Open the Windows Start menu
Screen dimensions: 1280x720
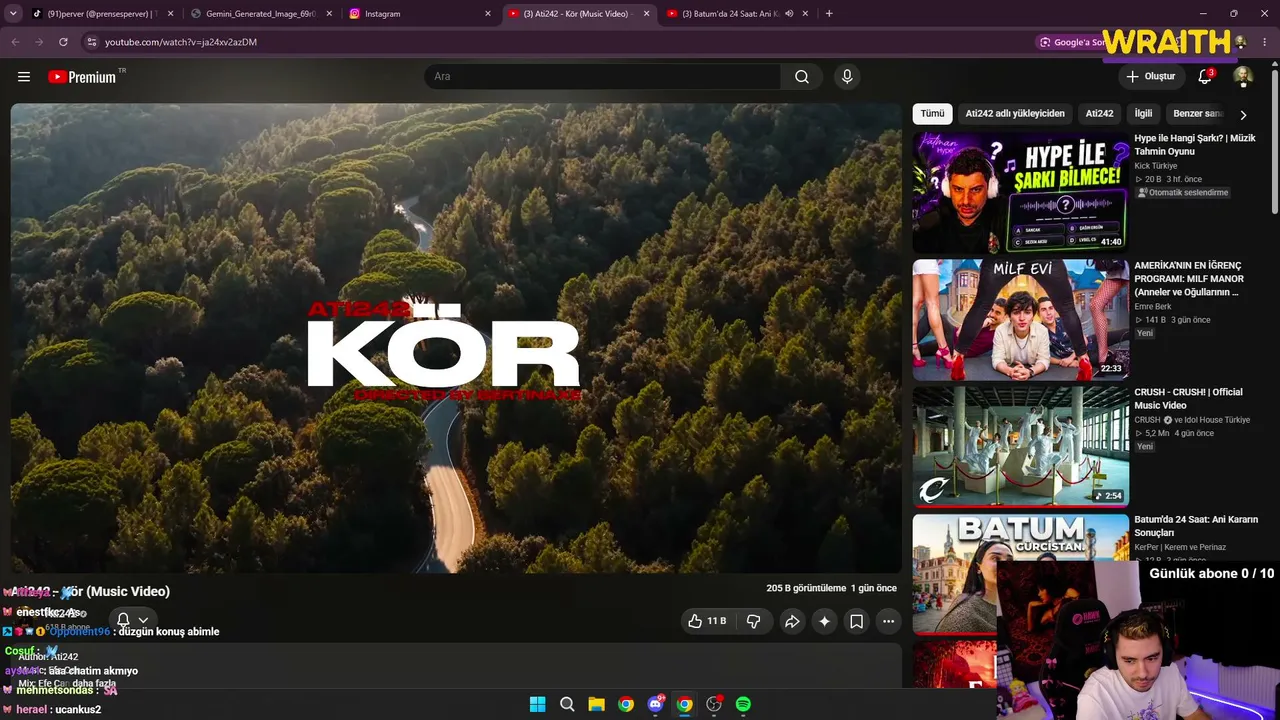tap(537, 704)
